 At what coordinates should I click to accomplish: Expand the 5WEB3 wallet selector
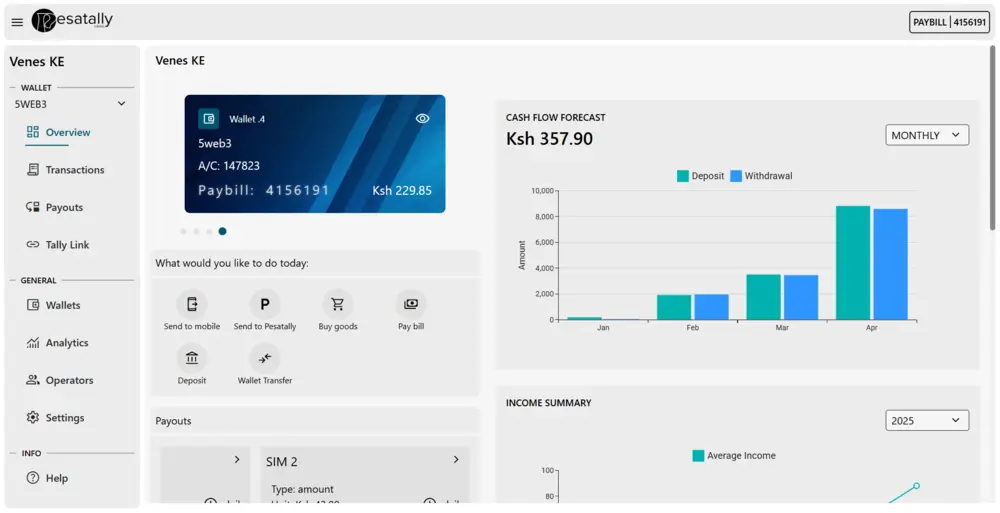70,104
